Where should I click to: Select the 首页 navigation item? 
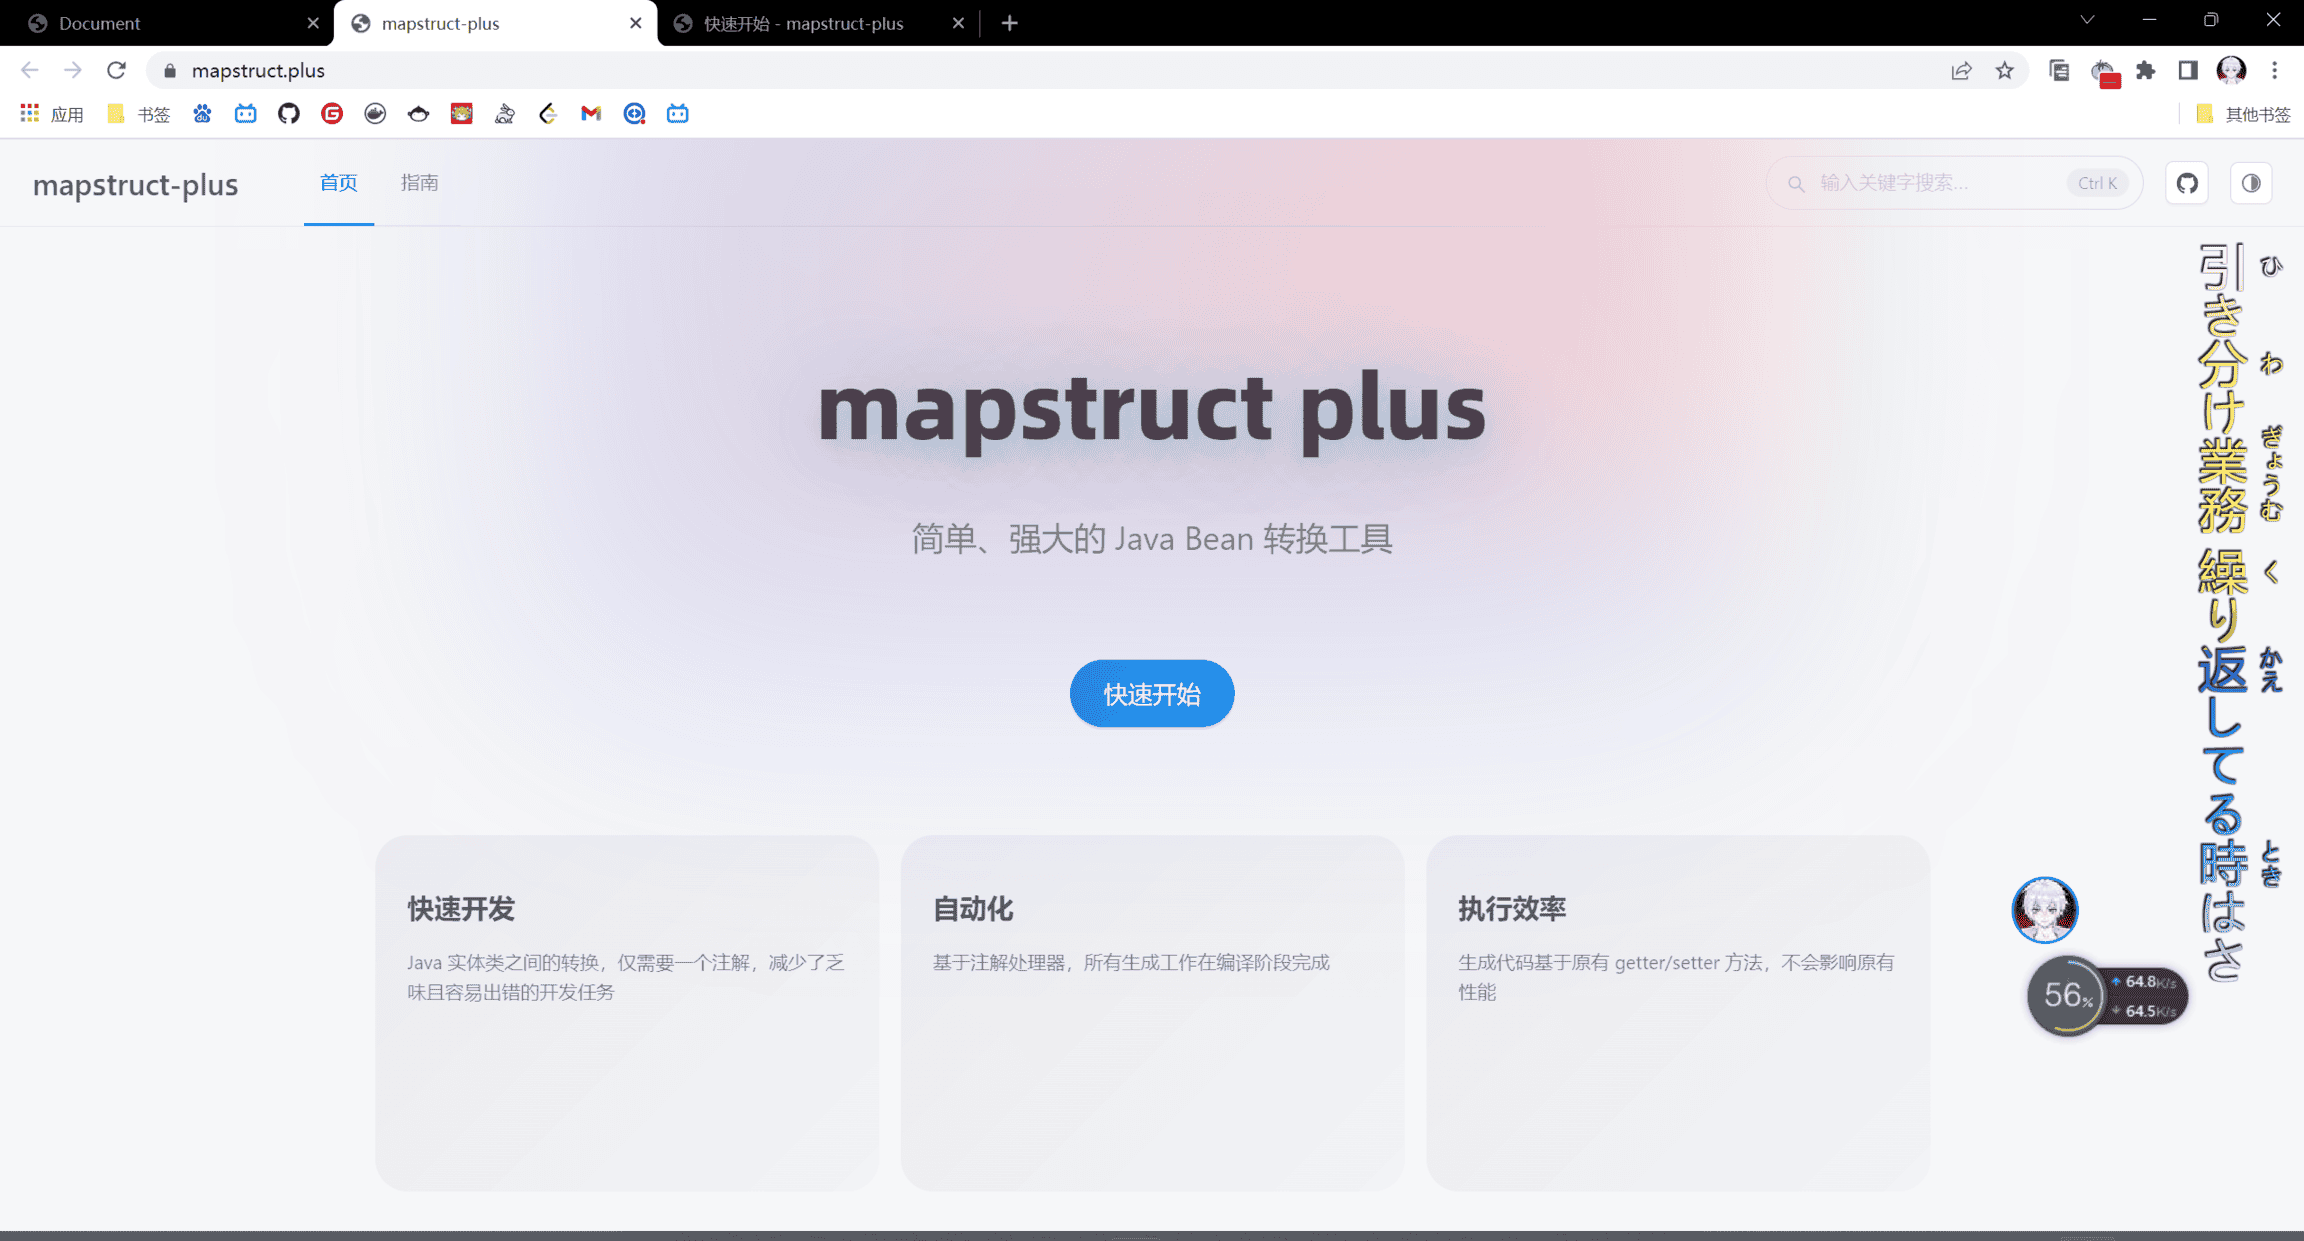pyautogui.click(x=338, y=183)
